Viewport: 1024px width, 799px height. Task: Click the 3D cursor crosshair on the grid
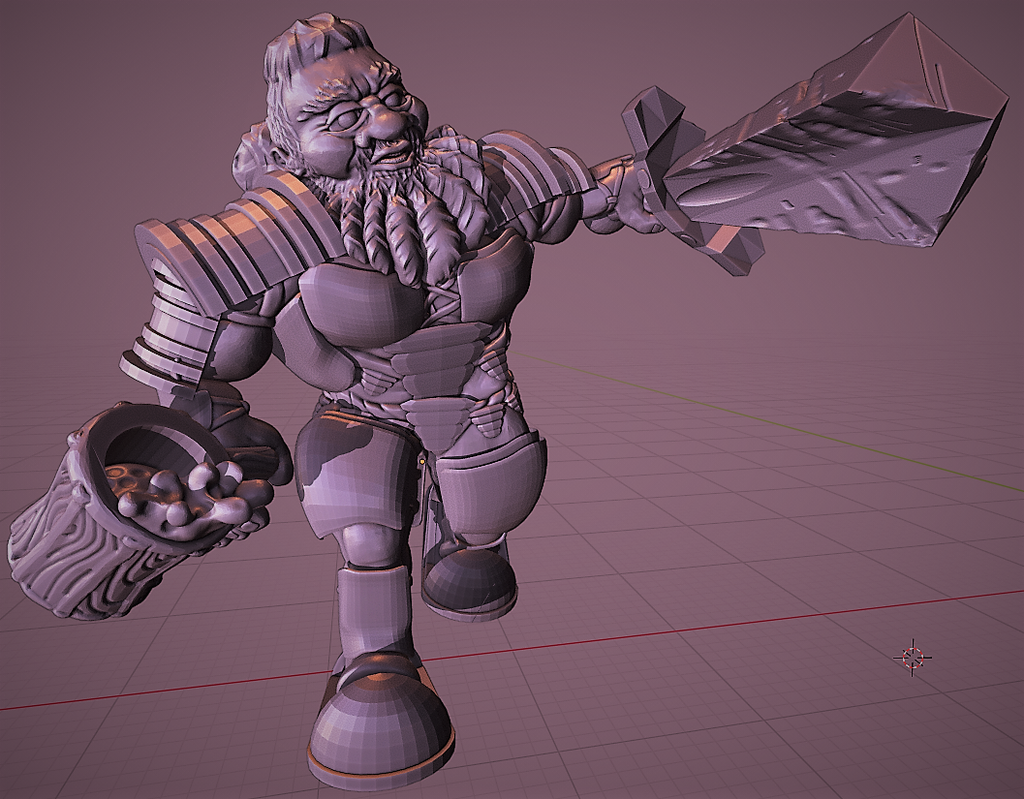(x=912, y=657)
